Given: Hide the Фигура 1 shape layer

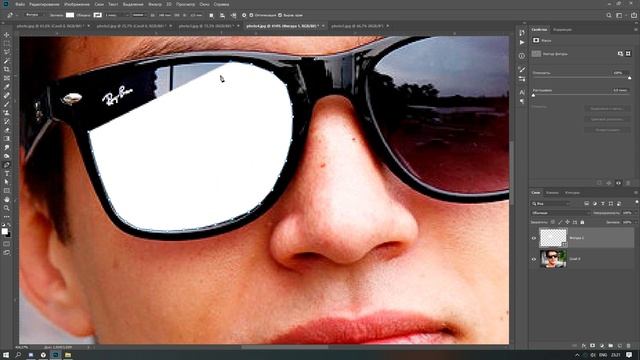Looking at the screenshot, I should pos(534,238).
